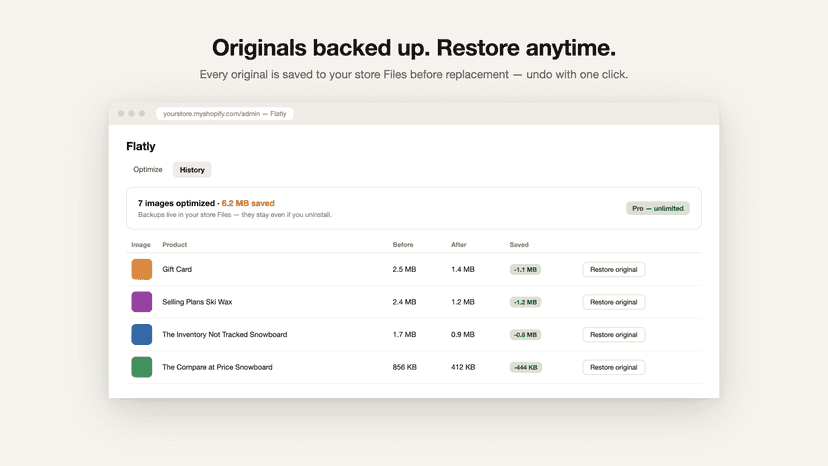The height and width of the screenshot is (466, 828).
Task: Click the 2.5 MB before value
Action: pyautogui.click(x=404, y=269)
